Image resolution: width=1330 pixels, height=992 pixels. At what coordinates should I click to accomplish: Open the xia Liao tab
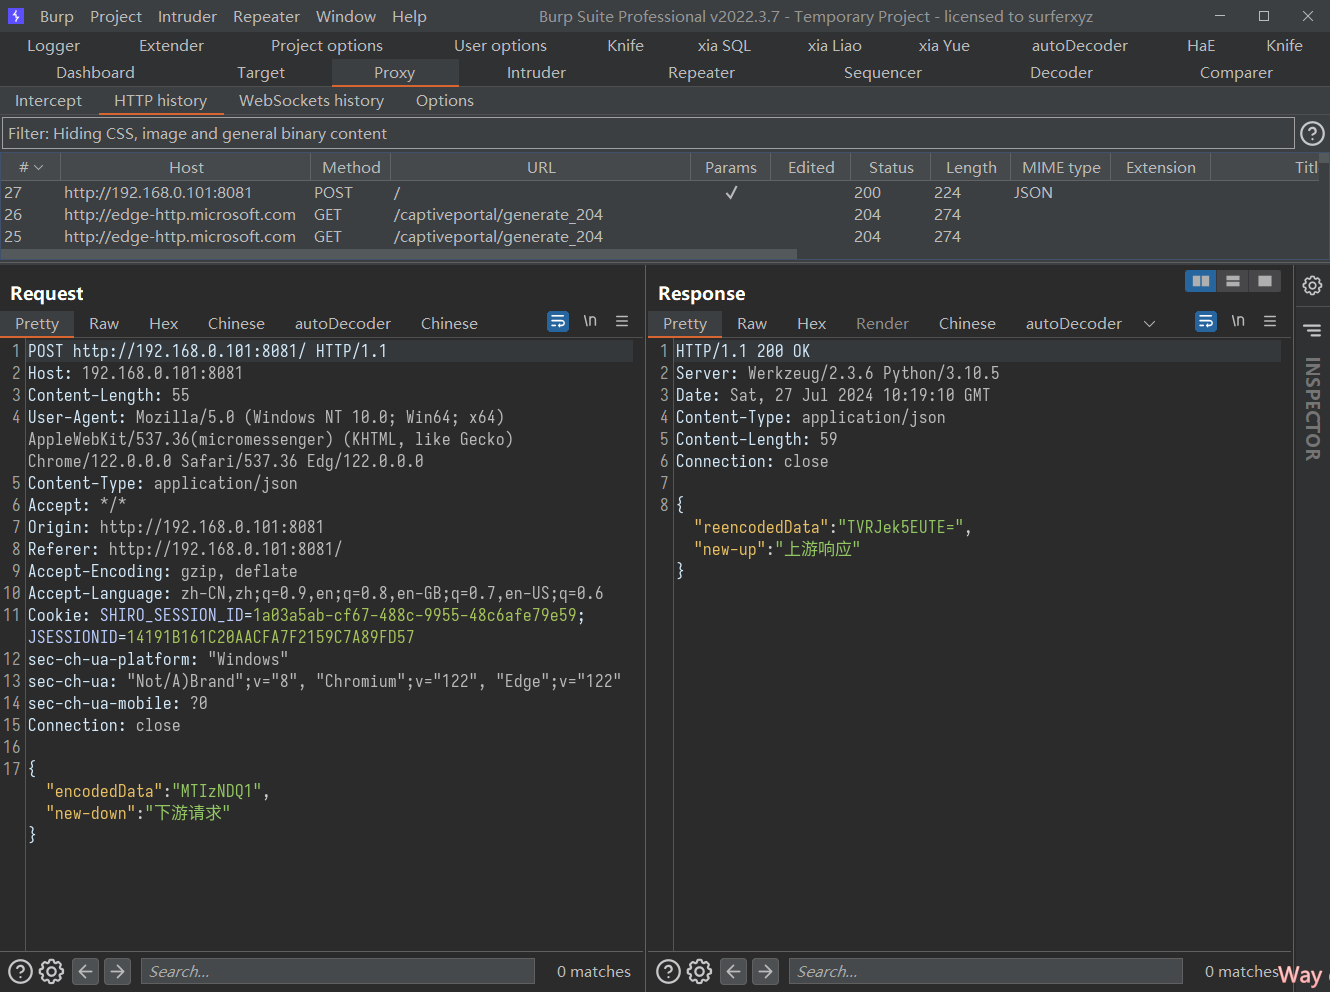coord(835,45)
